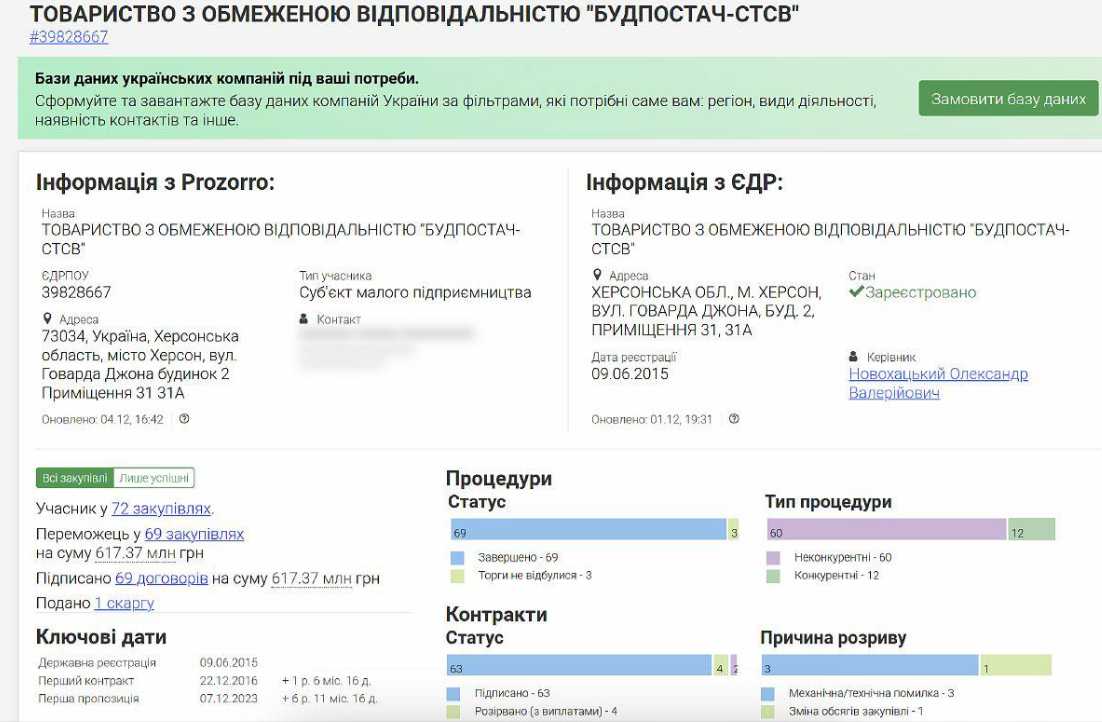
Task: Click the location pin icon beside ЄДР Адреса
Action: [597, 275]
